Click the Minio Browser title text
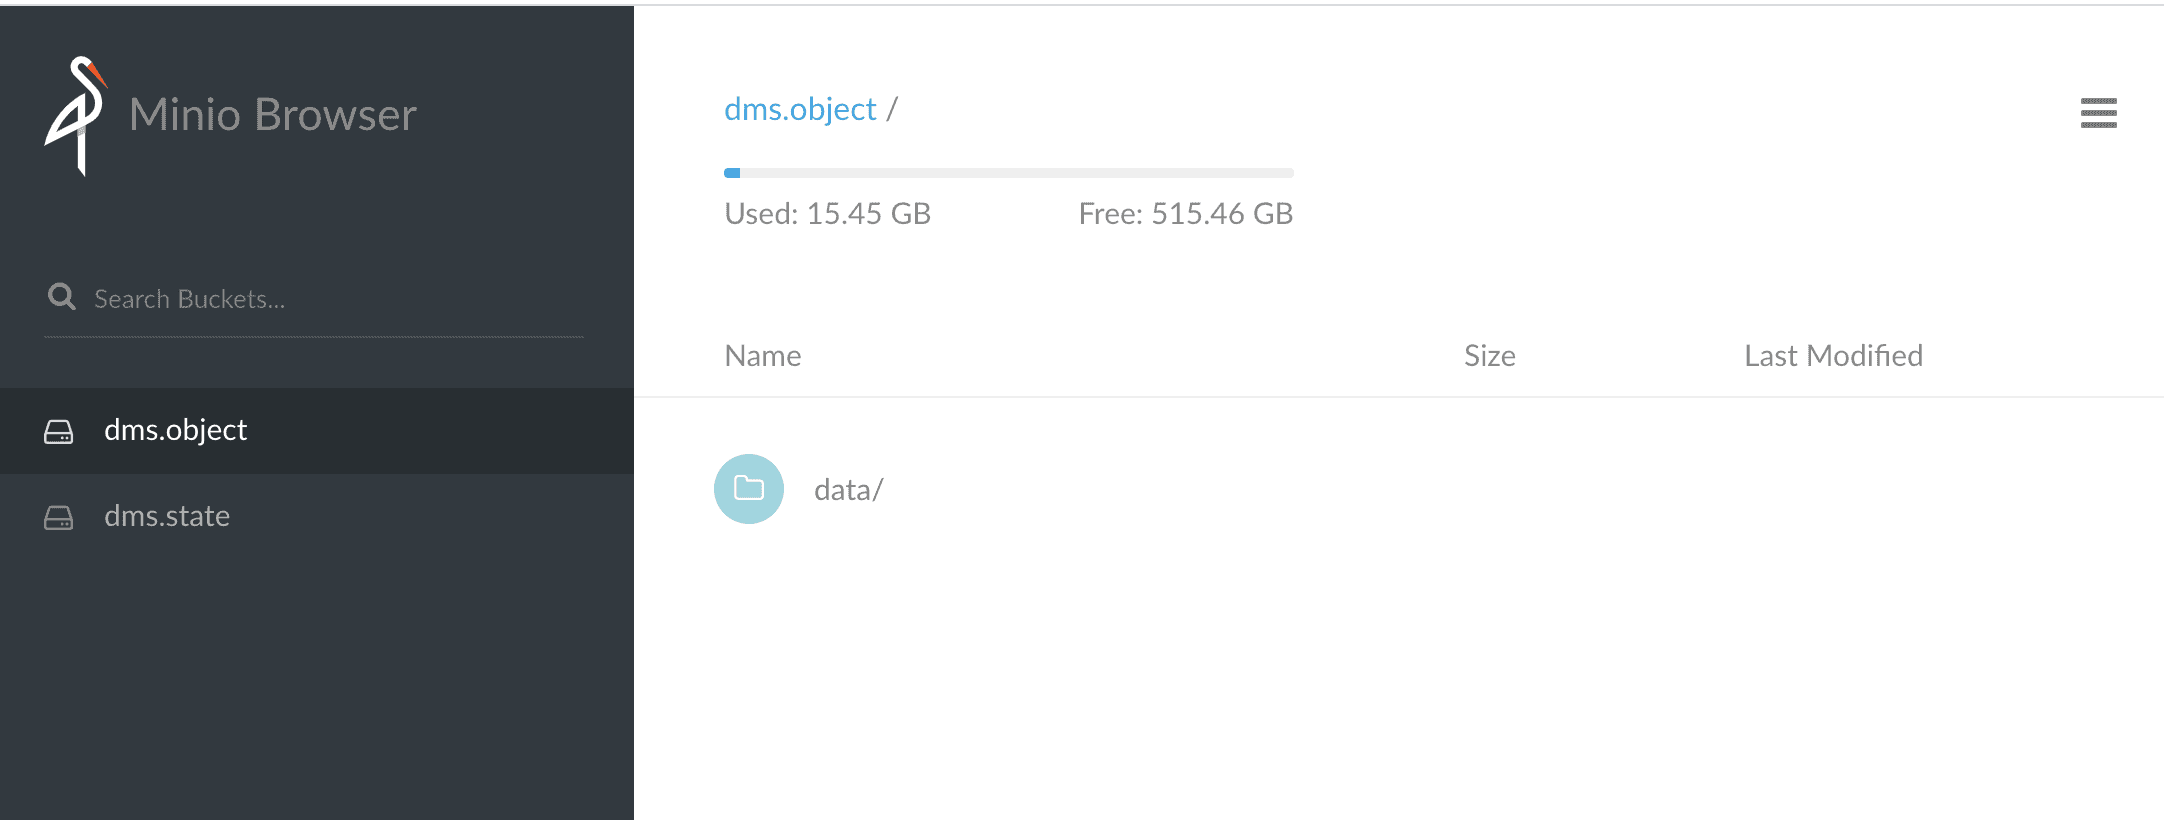This screenshot has width=2164, height=820. 273,114
